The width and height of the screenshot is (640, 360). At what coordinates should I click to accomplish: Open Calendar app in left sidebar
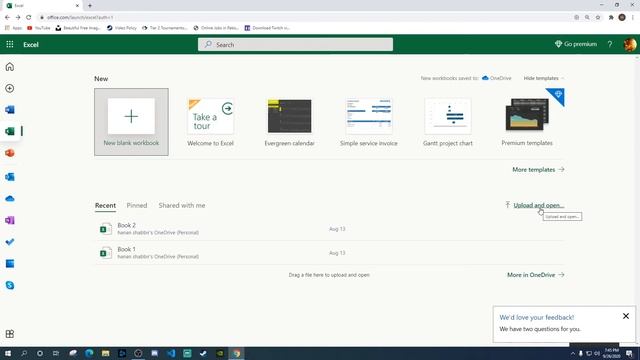coord(10,263)
